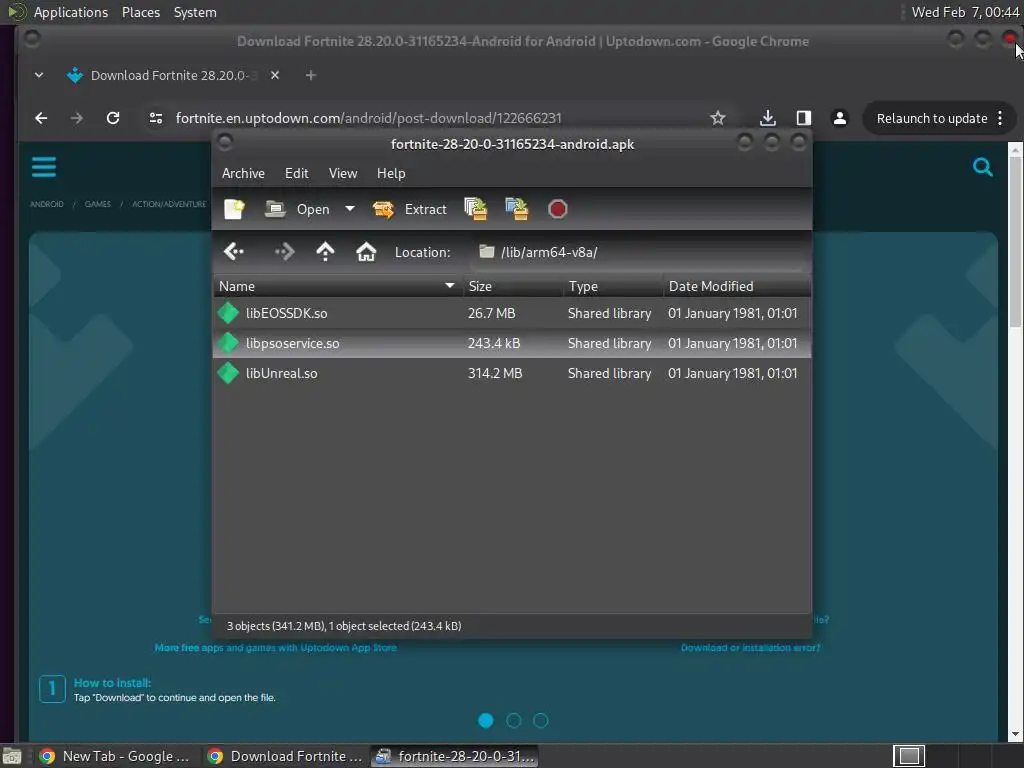Select the libUnreal.so file row

click(x=512, y=373)
